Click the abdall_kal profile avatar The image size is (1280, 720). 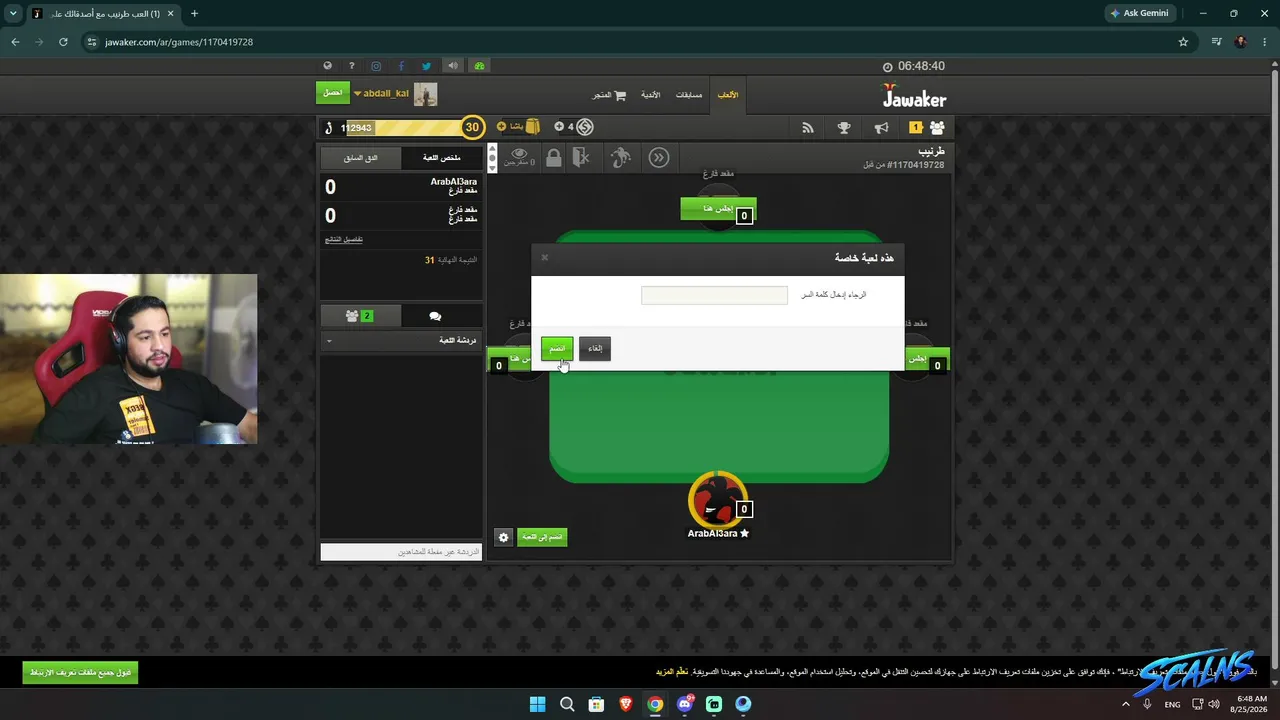[x=426, y=94]
